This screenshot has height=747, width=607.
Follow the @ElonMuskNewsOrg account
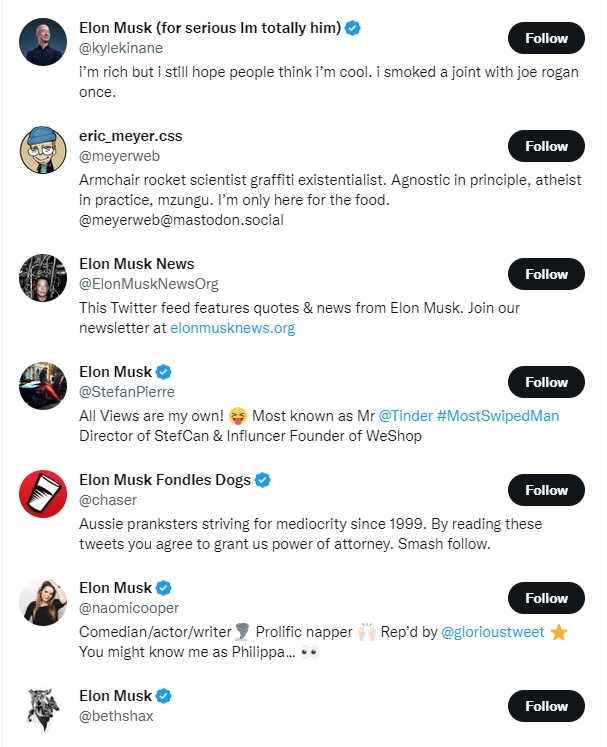(x=546, y=274)
